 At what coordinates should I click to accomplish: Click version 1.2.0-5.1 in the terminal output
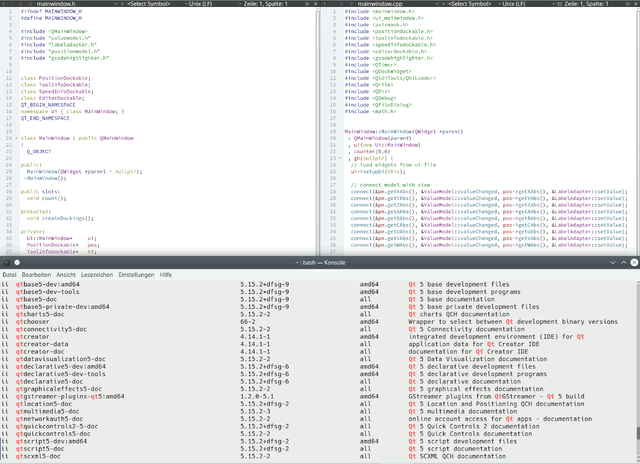(x=257, y=396)
